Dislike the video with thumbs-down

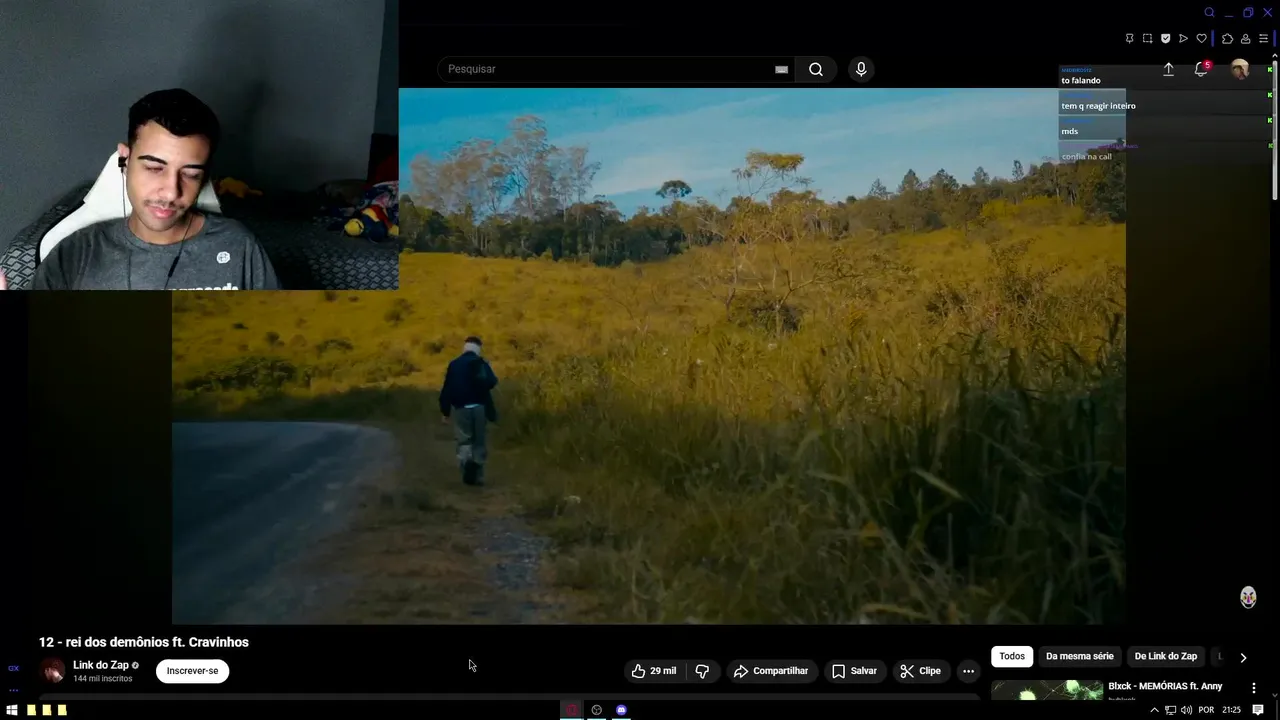click(702, 671)
